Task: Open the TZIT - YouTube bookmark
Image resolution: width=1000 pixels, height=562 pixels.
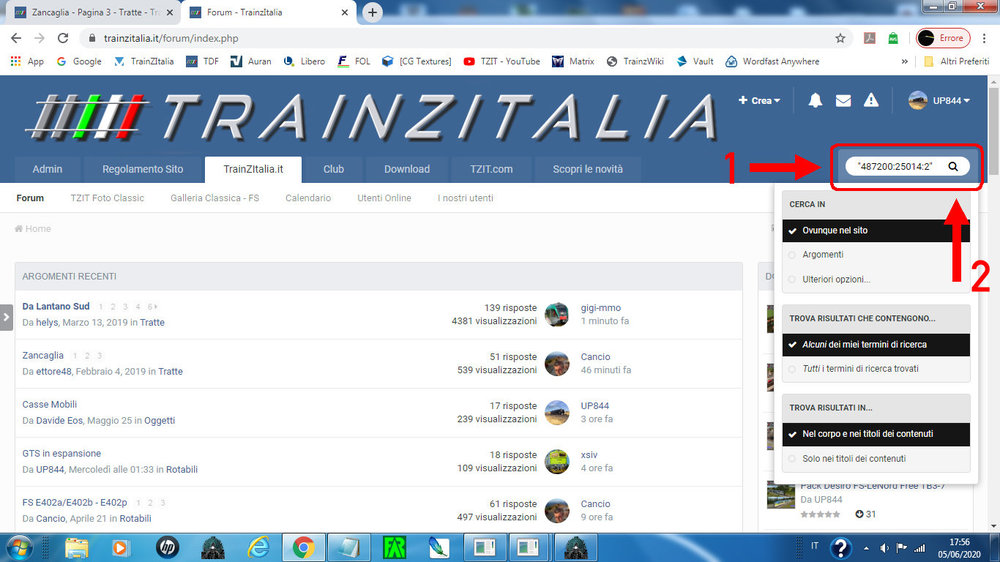Action: 502,61
